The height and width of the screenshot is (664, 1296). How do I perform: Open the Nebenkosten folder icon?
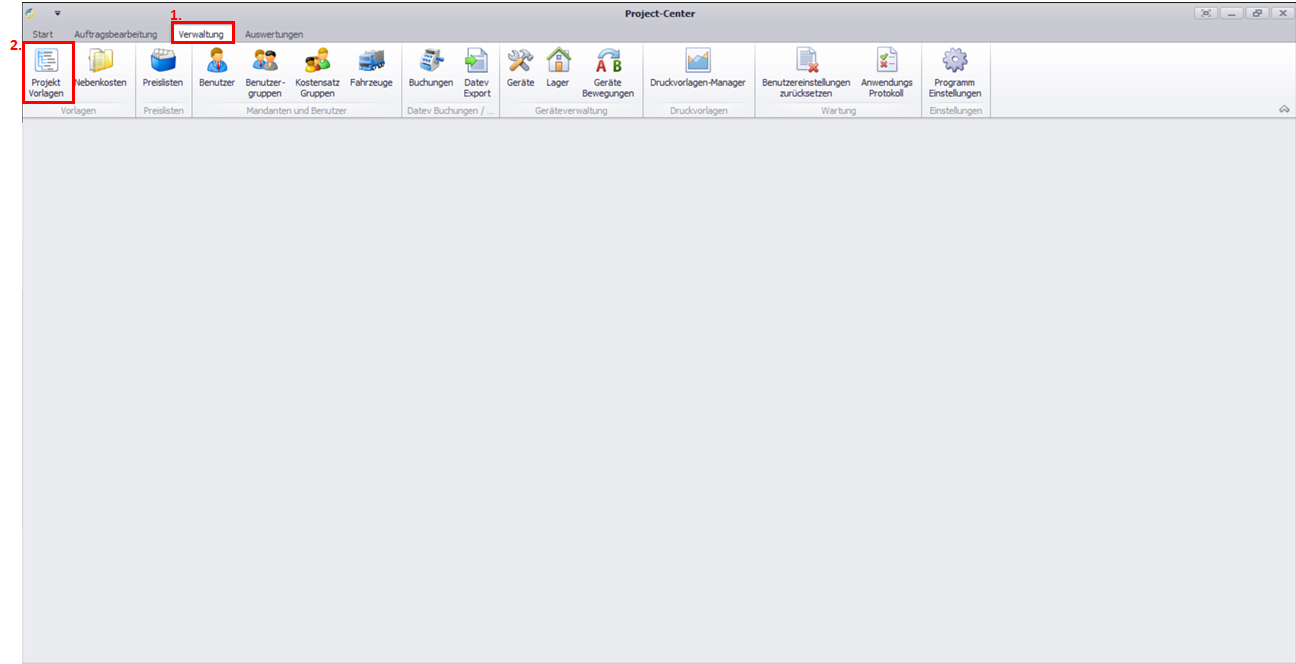click(100, 62)
